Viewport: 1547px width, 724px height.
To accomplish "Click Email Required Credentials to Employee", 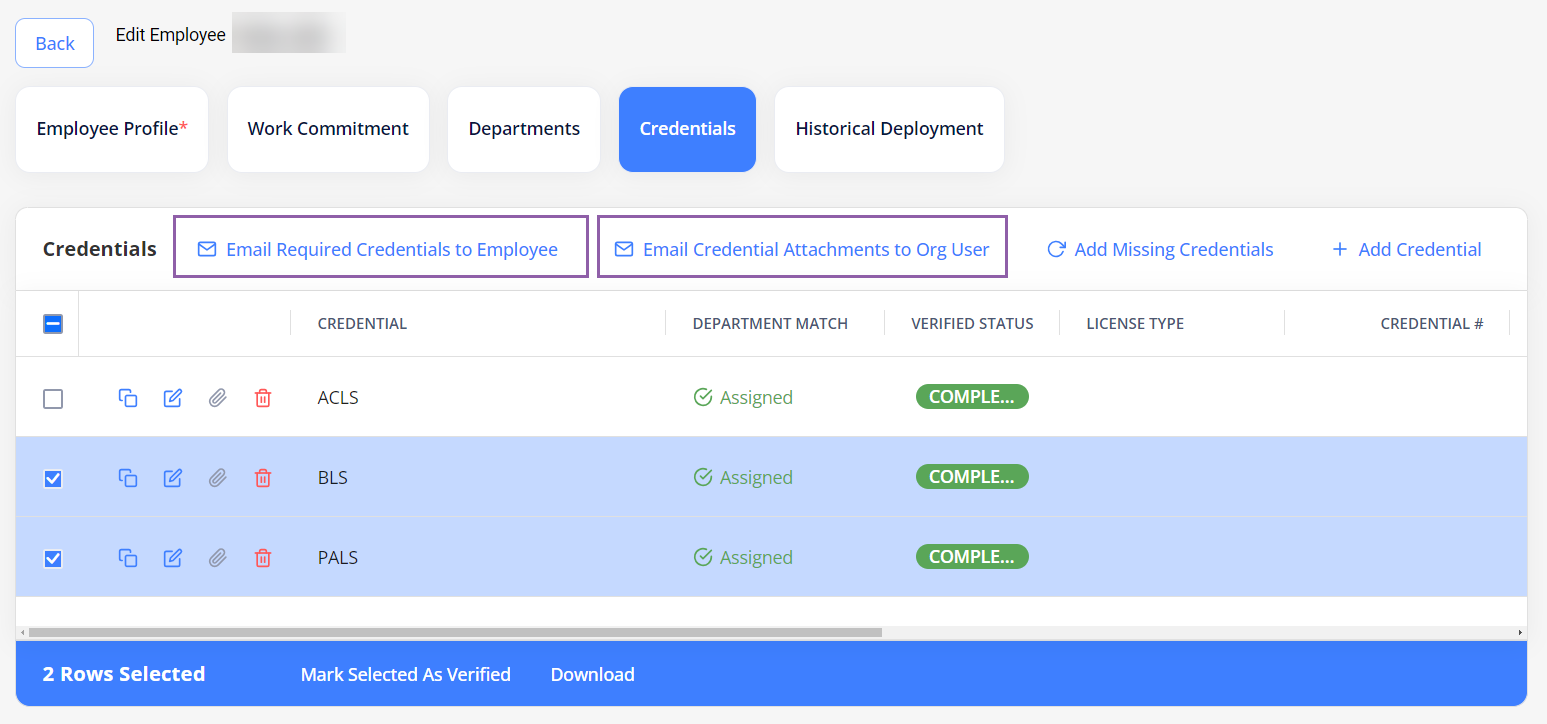I will (x=380, y=249).
